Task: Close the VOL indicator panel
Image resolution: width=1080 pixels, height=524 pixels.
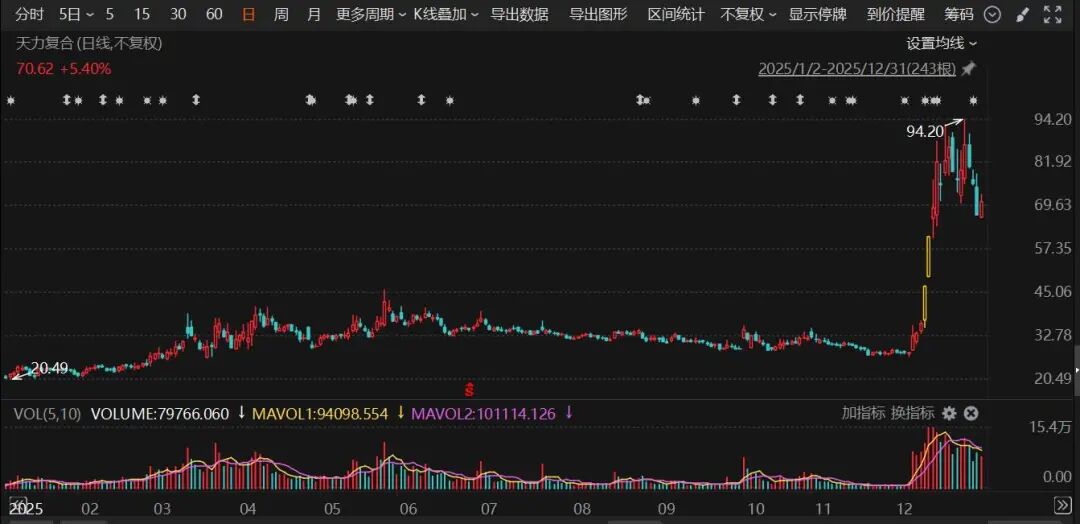Action: point(970,413)
